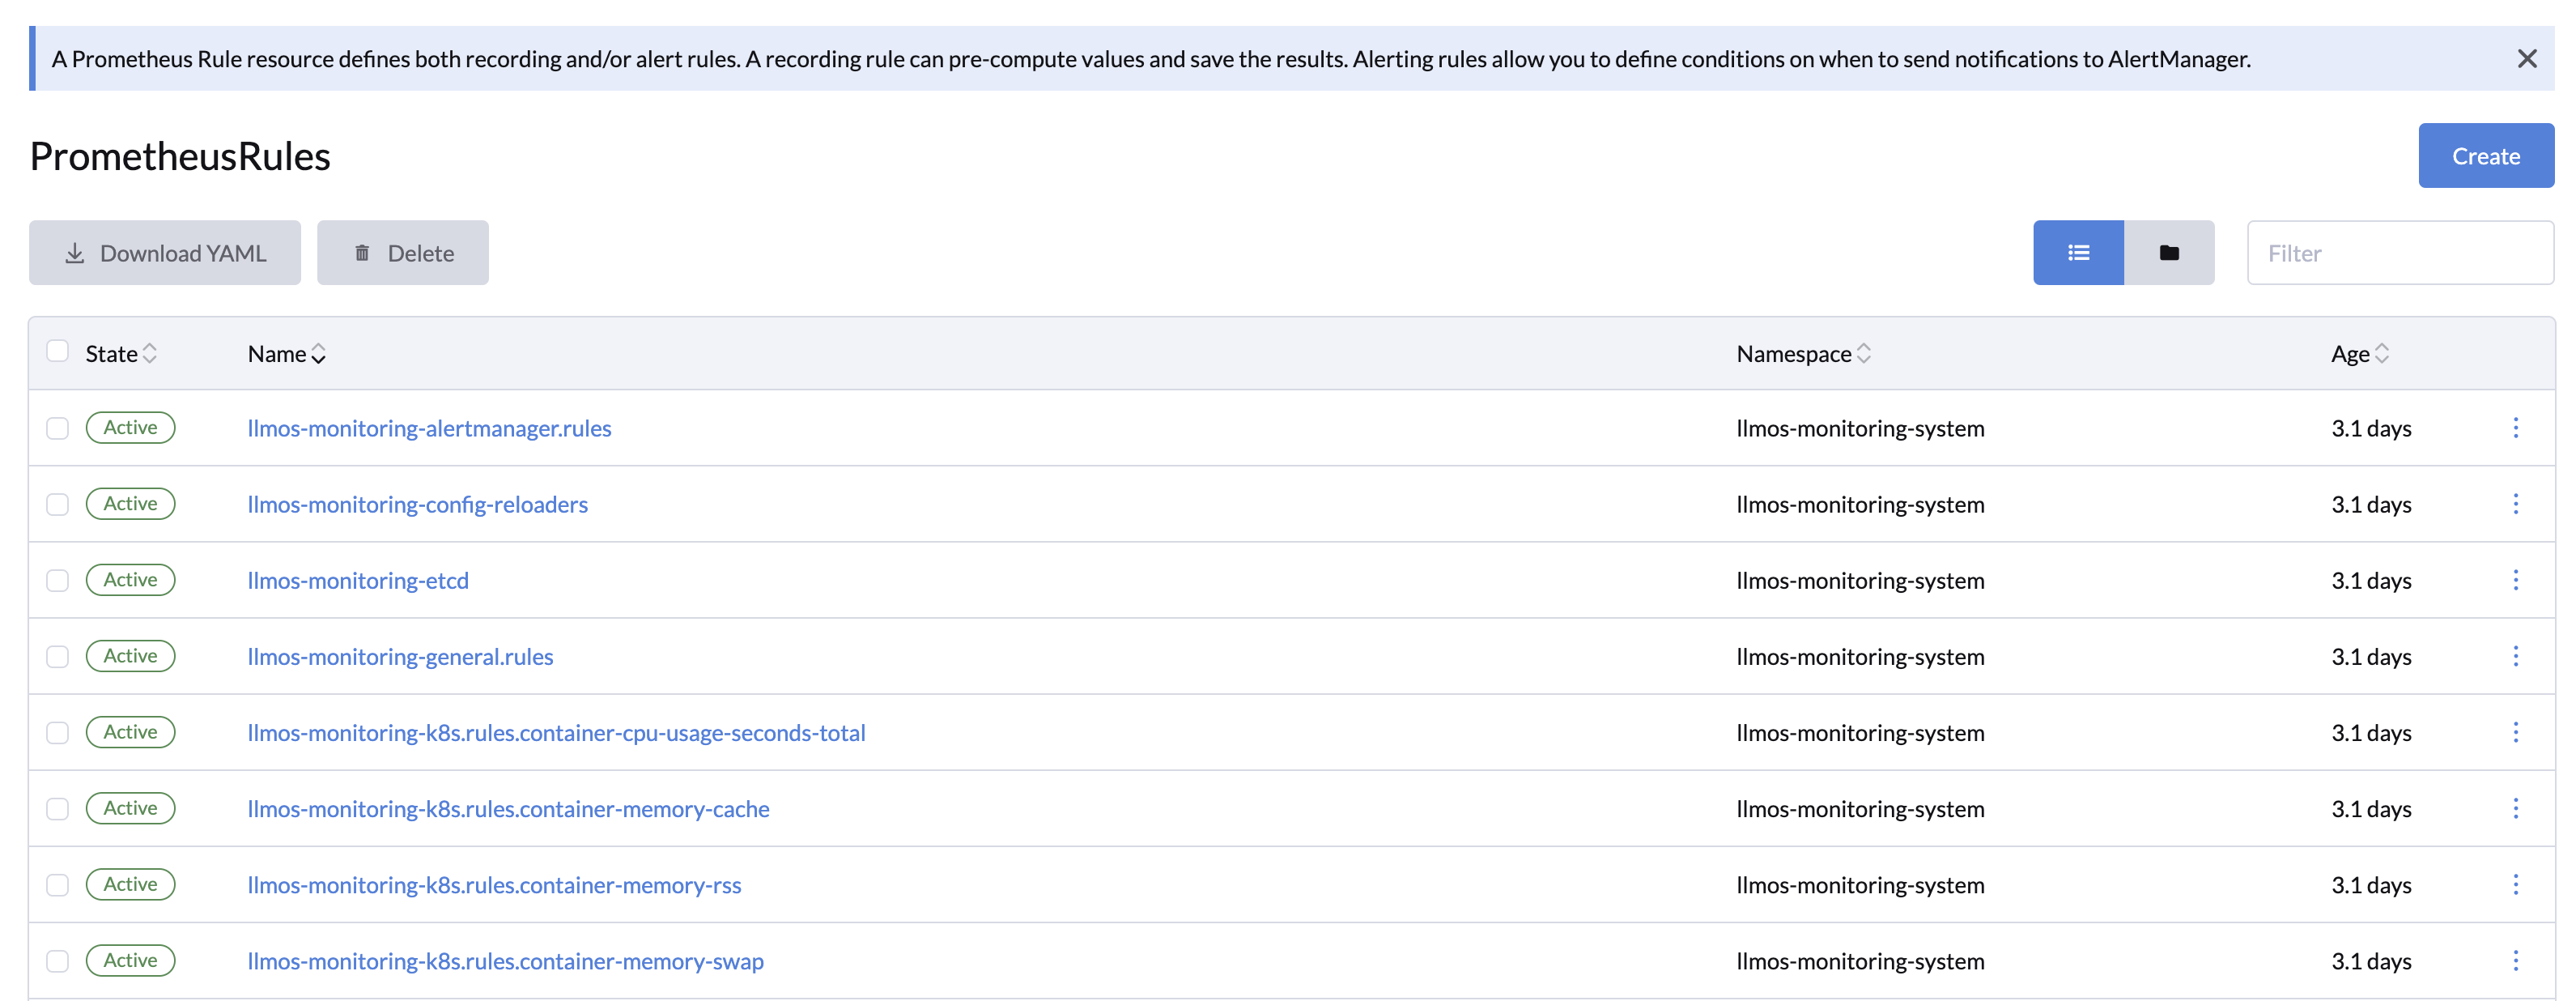Open actions menu for container-memory-cache row
This screenshot has height=1001, width=2576.
(2515, 809)
